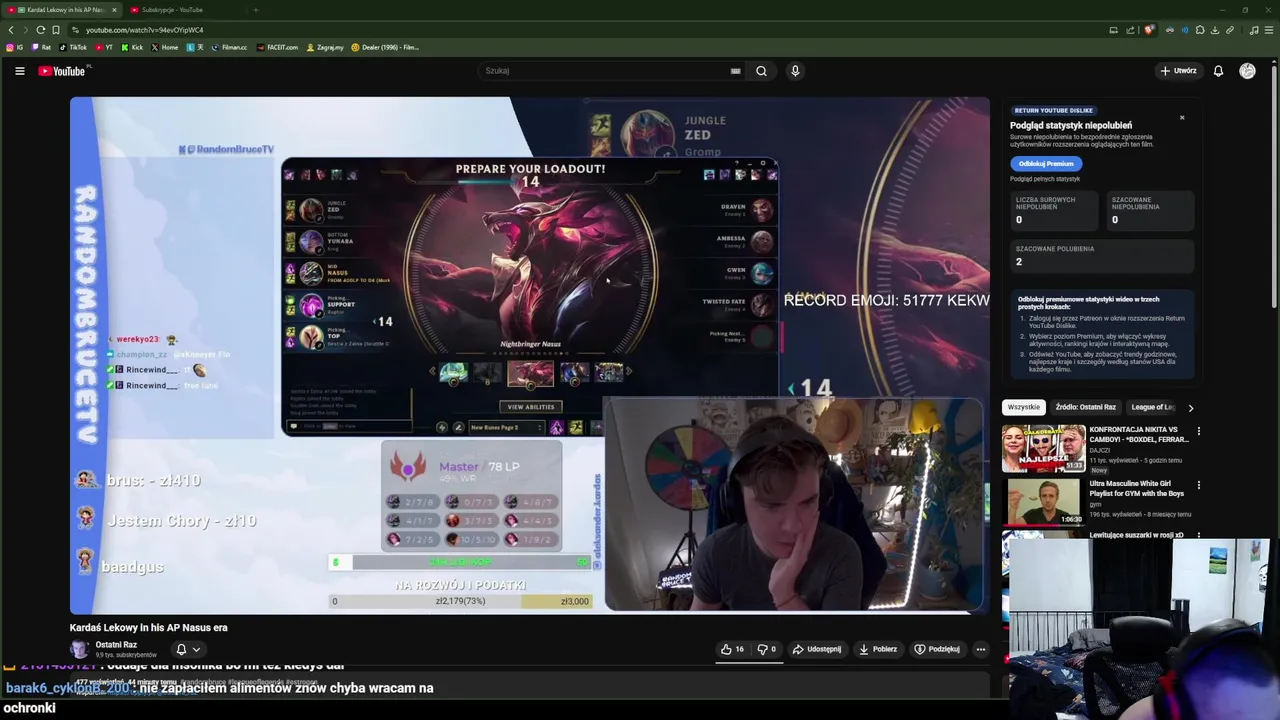Viewport: 1280px width, 720px height.
Task: Open the media control music-note icon
Action: (1254, 30)
